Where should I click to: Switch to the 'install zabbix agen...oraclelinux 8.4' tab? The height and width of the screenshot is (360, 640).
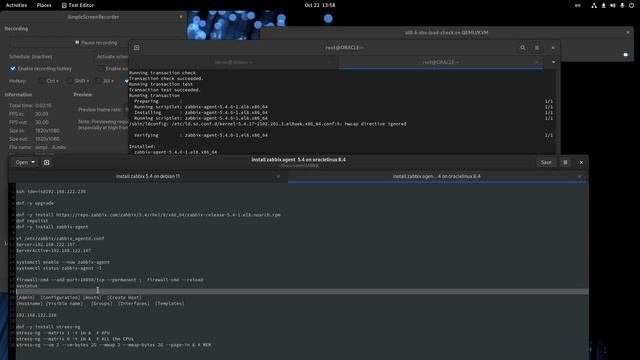[436, 176]
